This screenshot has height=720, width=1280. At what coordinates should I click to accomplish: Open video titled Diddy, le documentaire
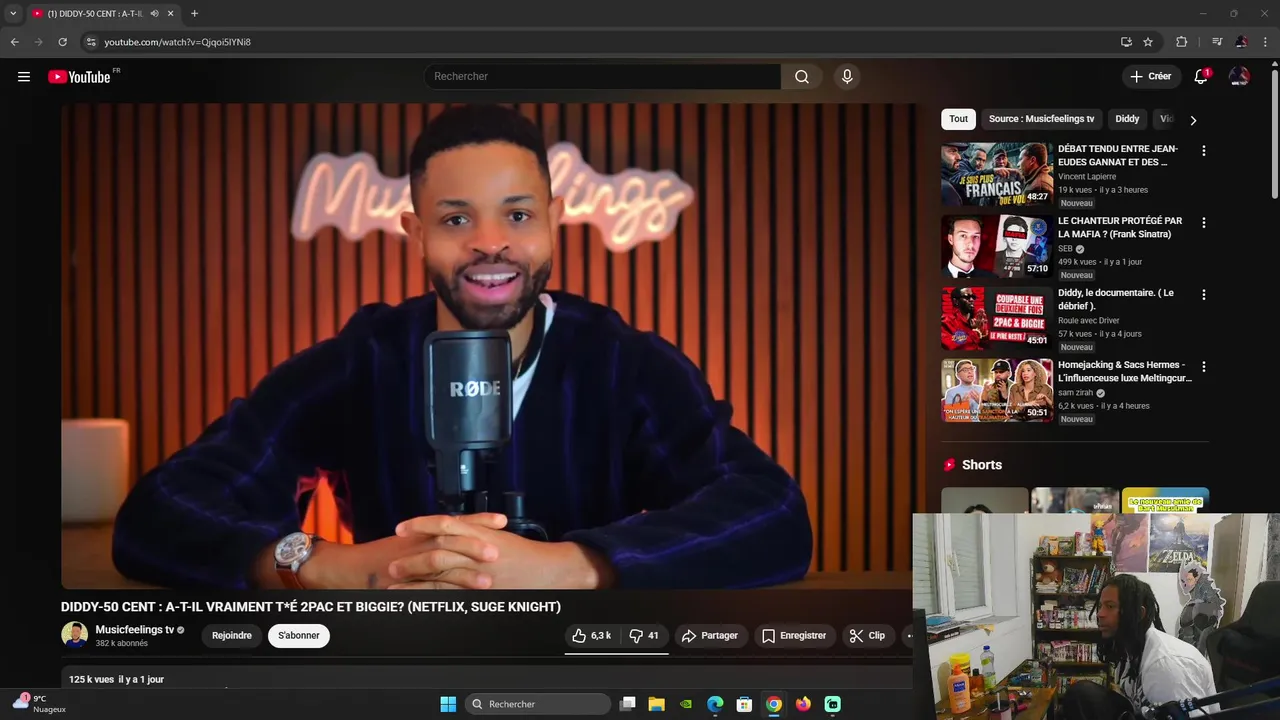[x=1116, y=299]
